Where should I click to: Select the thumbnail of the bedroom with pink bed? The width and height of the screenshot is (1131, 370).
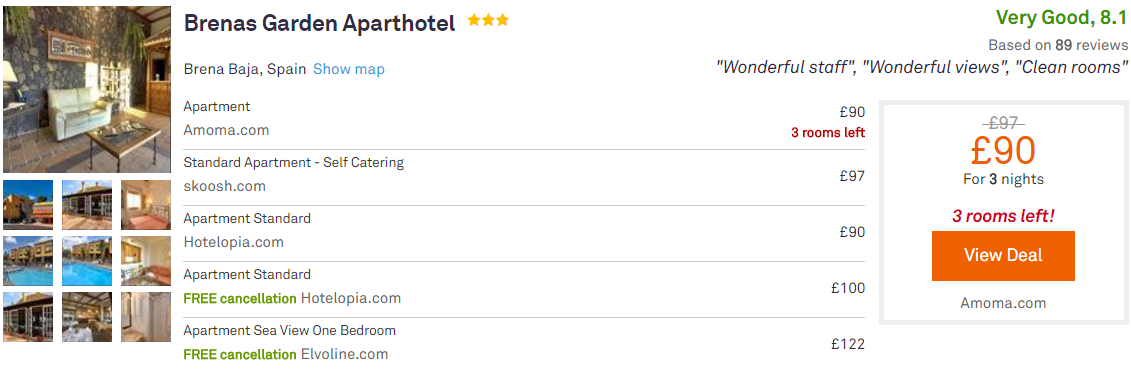pos(146,204)
